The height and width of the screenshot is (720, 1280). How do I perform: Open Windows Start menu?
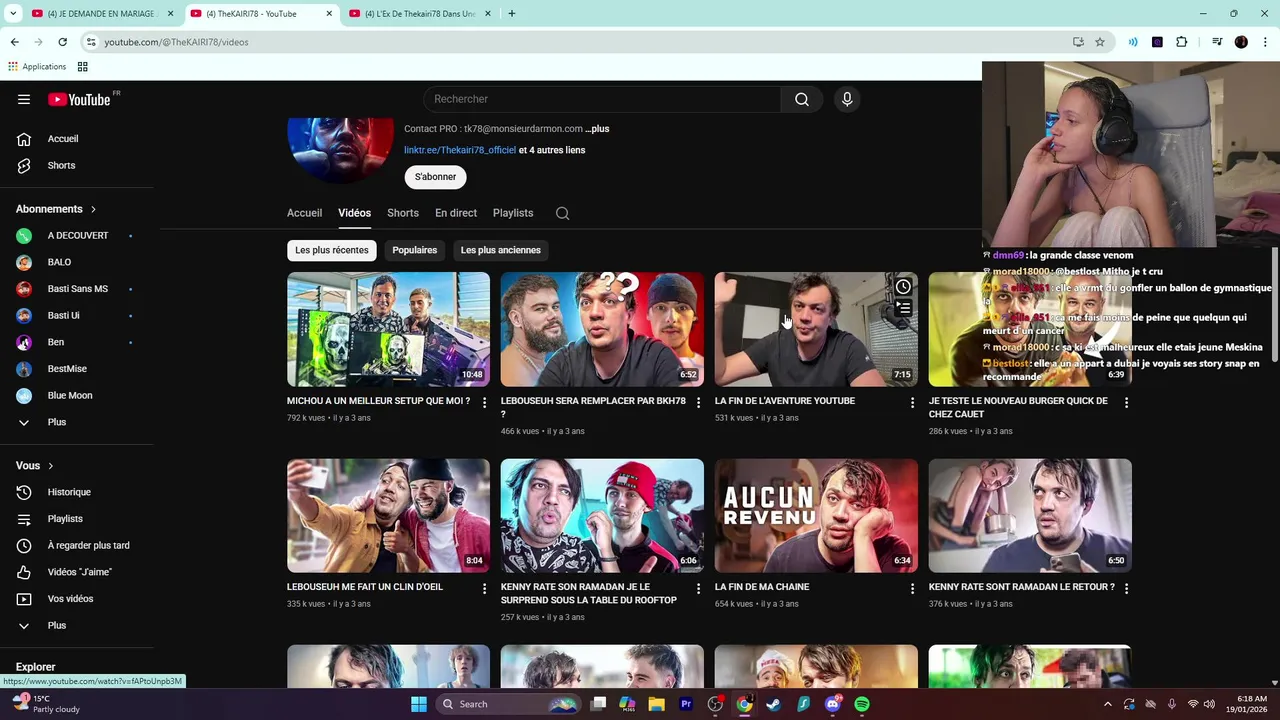point(419,704)
